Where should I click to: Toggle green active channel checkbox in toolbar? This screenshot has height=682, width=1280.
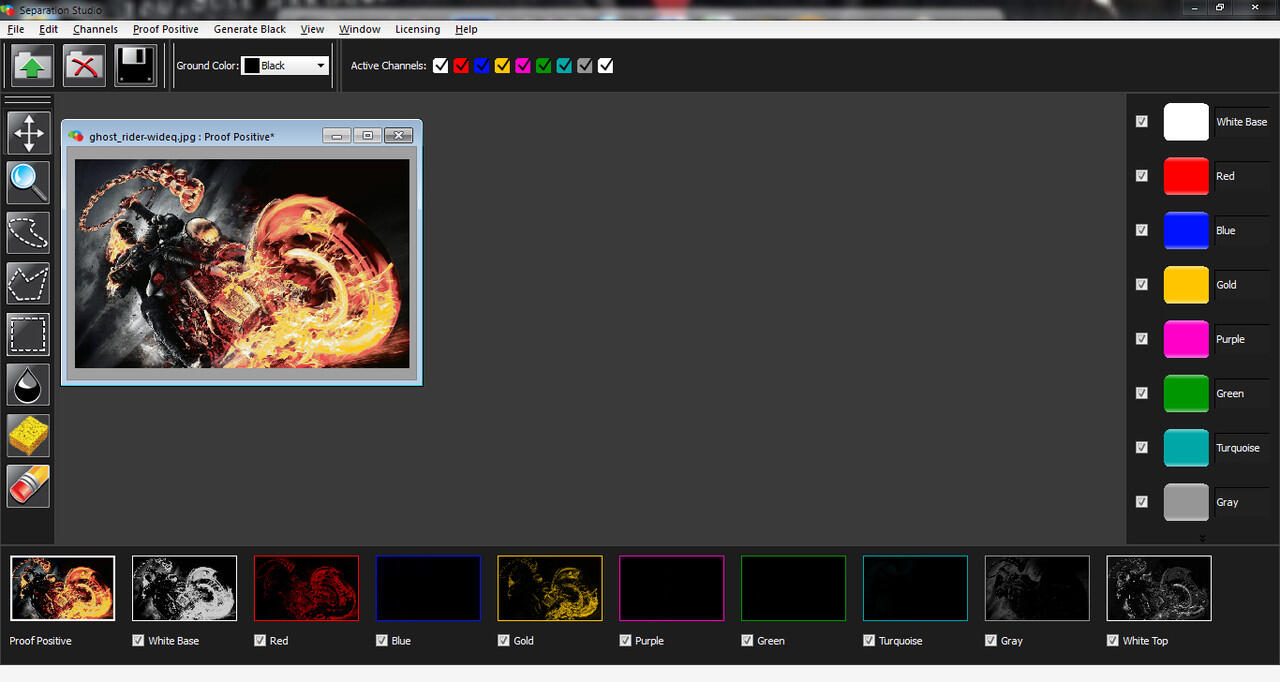tap(543, 66)
